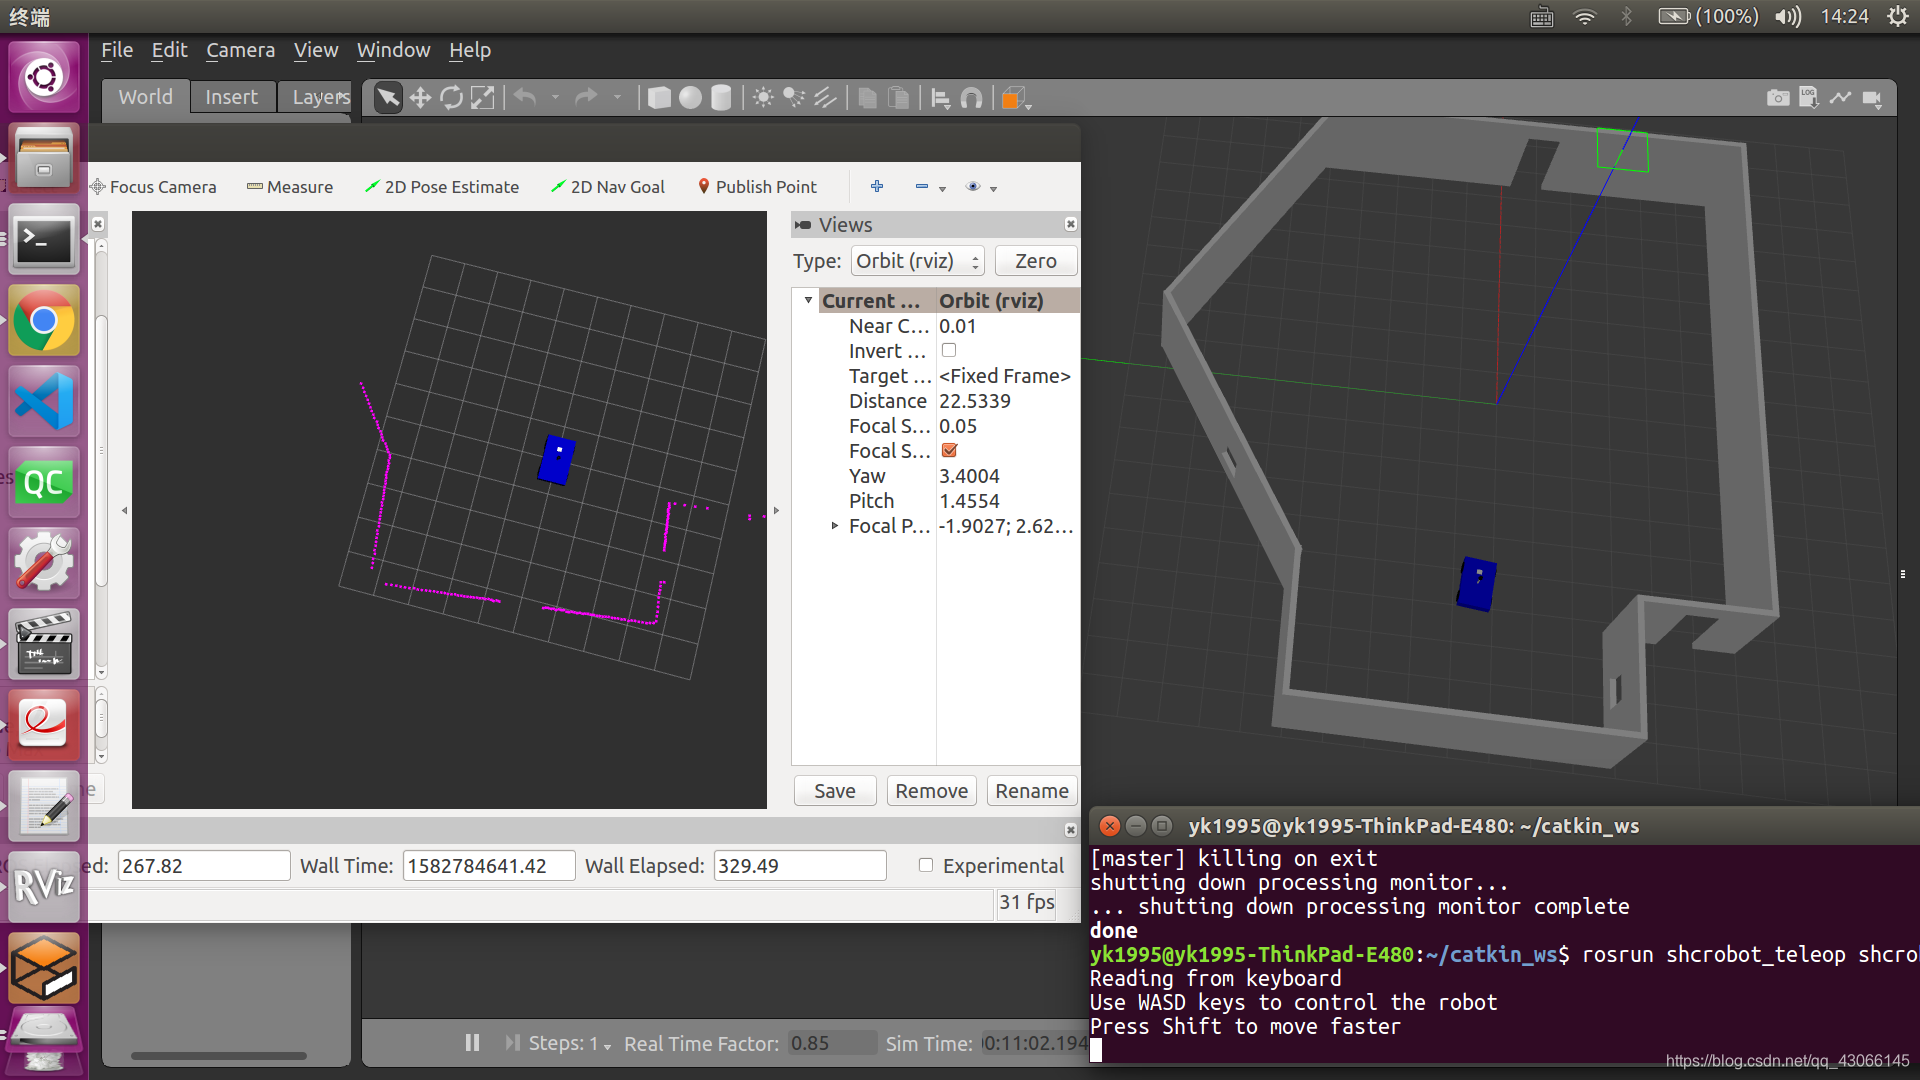The image size is (1920, 1080).
Task: Open the Terminal from Ubuntu dock
Action: tap(43, 240)
